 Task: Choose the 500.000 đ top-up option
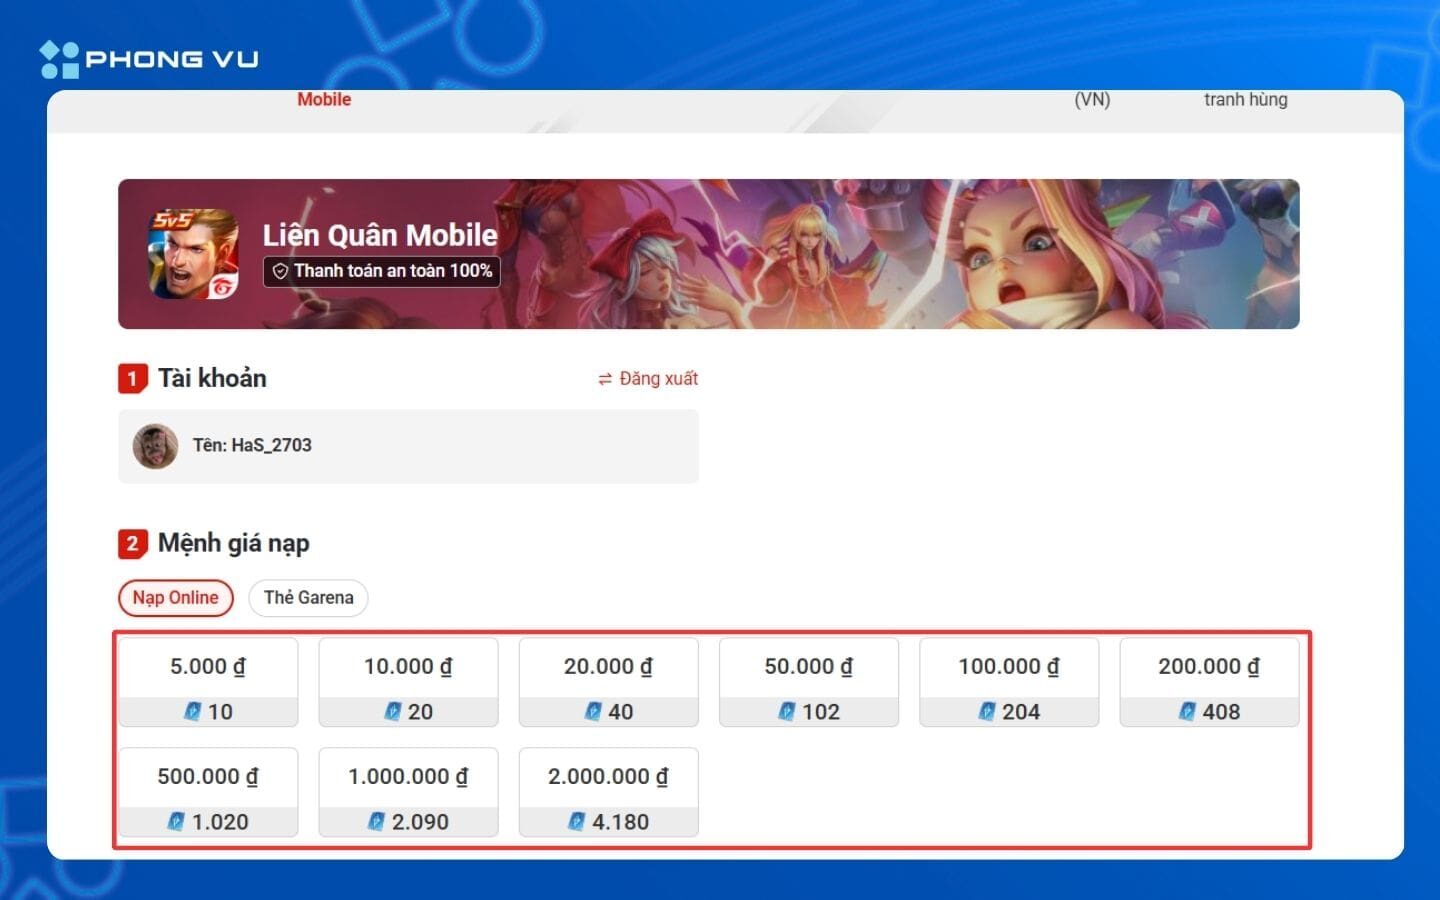click(x=208, y=792)
